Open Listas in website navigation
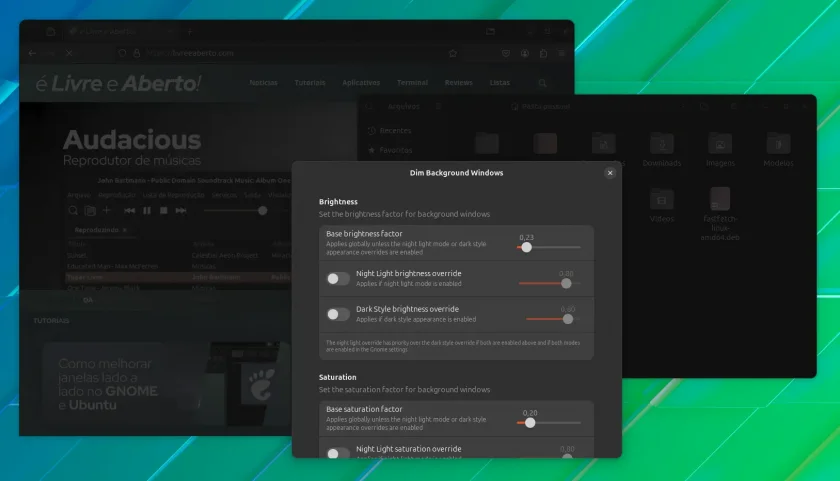 pos(499,82)
